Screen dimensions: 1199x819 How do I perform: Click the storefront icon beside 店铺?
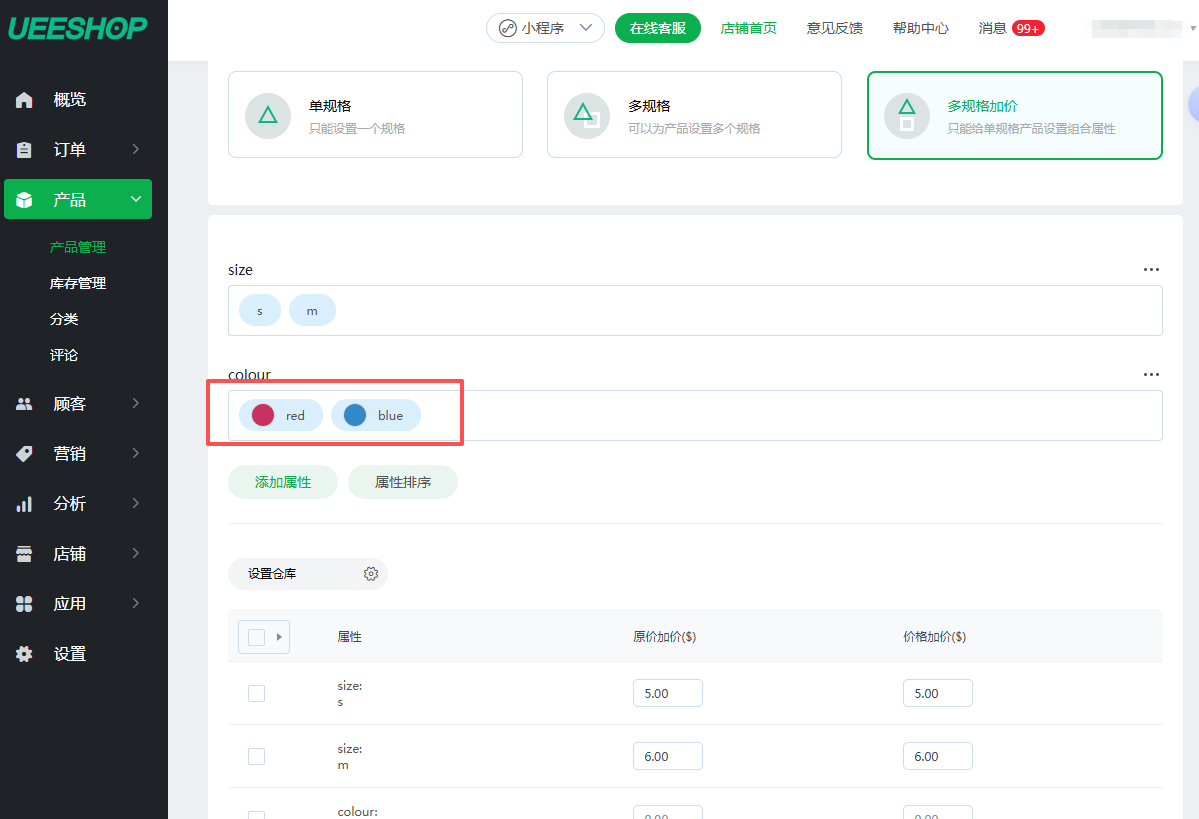coord(25,554)
